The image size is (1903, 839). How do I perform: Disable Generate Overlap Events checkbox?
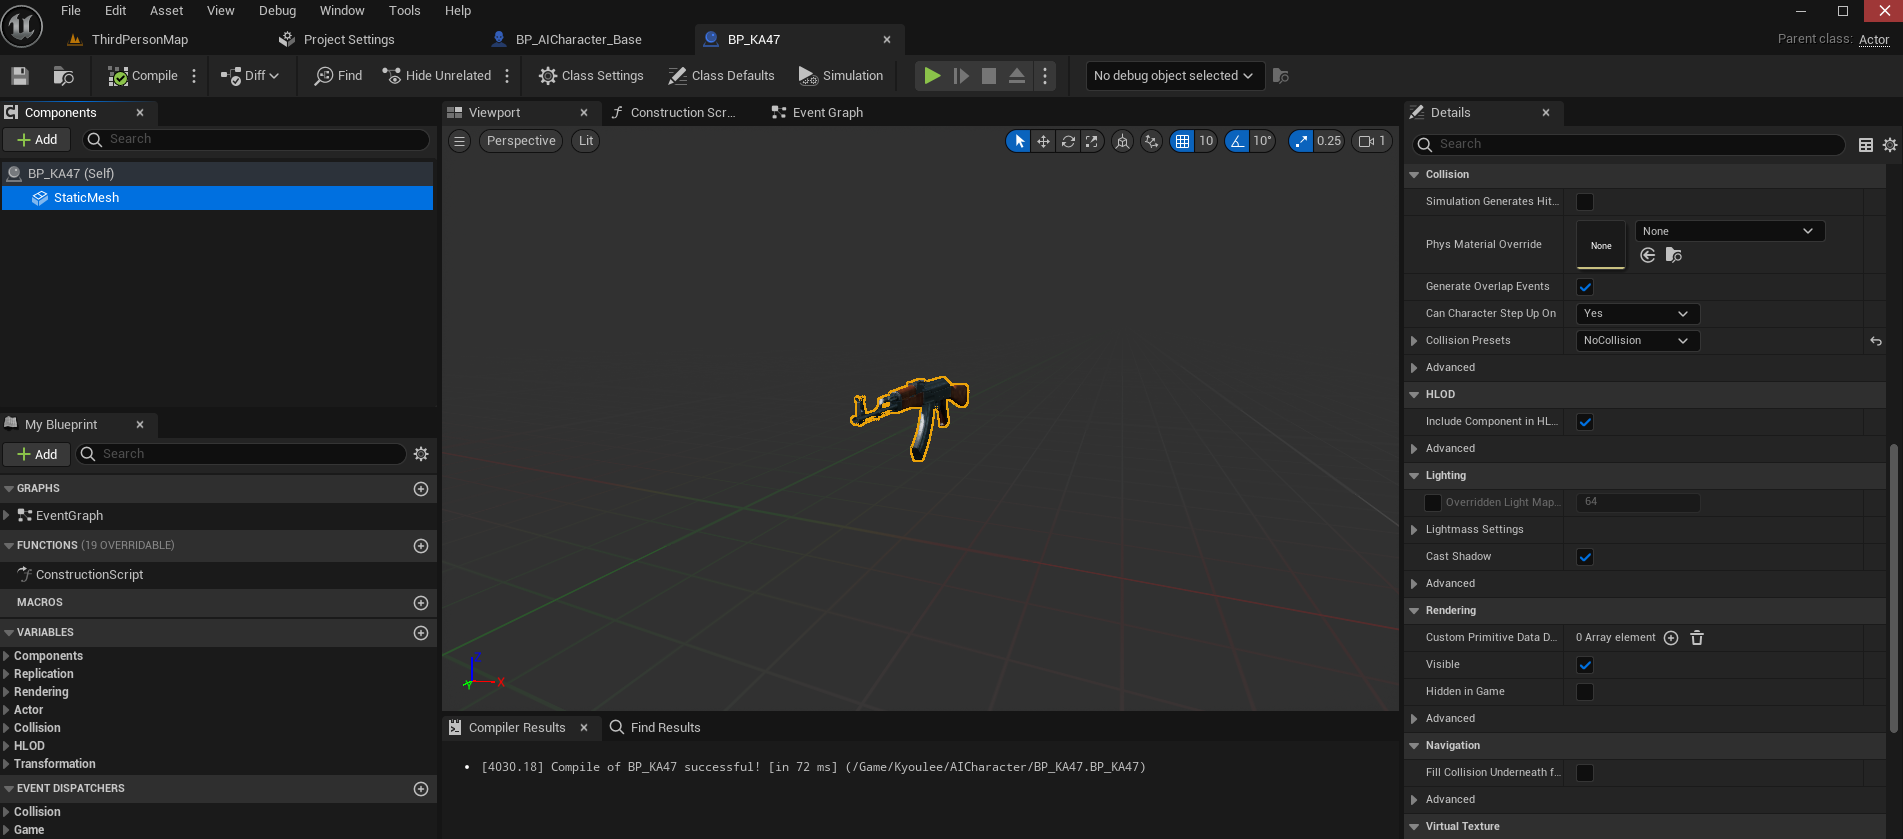tap(1585, 287)
